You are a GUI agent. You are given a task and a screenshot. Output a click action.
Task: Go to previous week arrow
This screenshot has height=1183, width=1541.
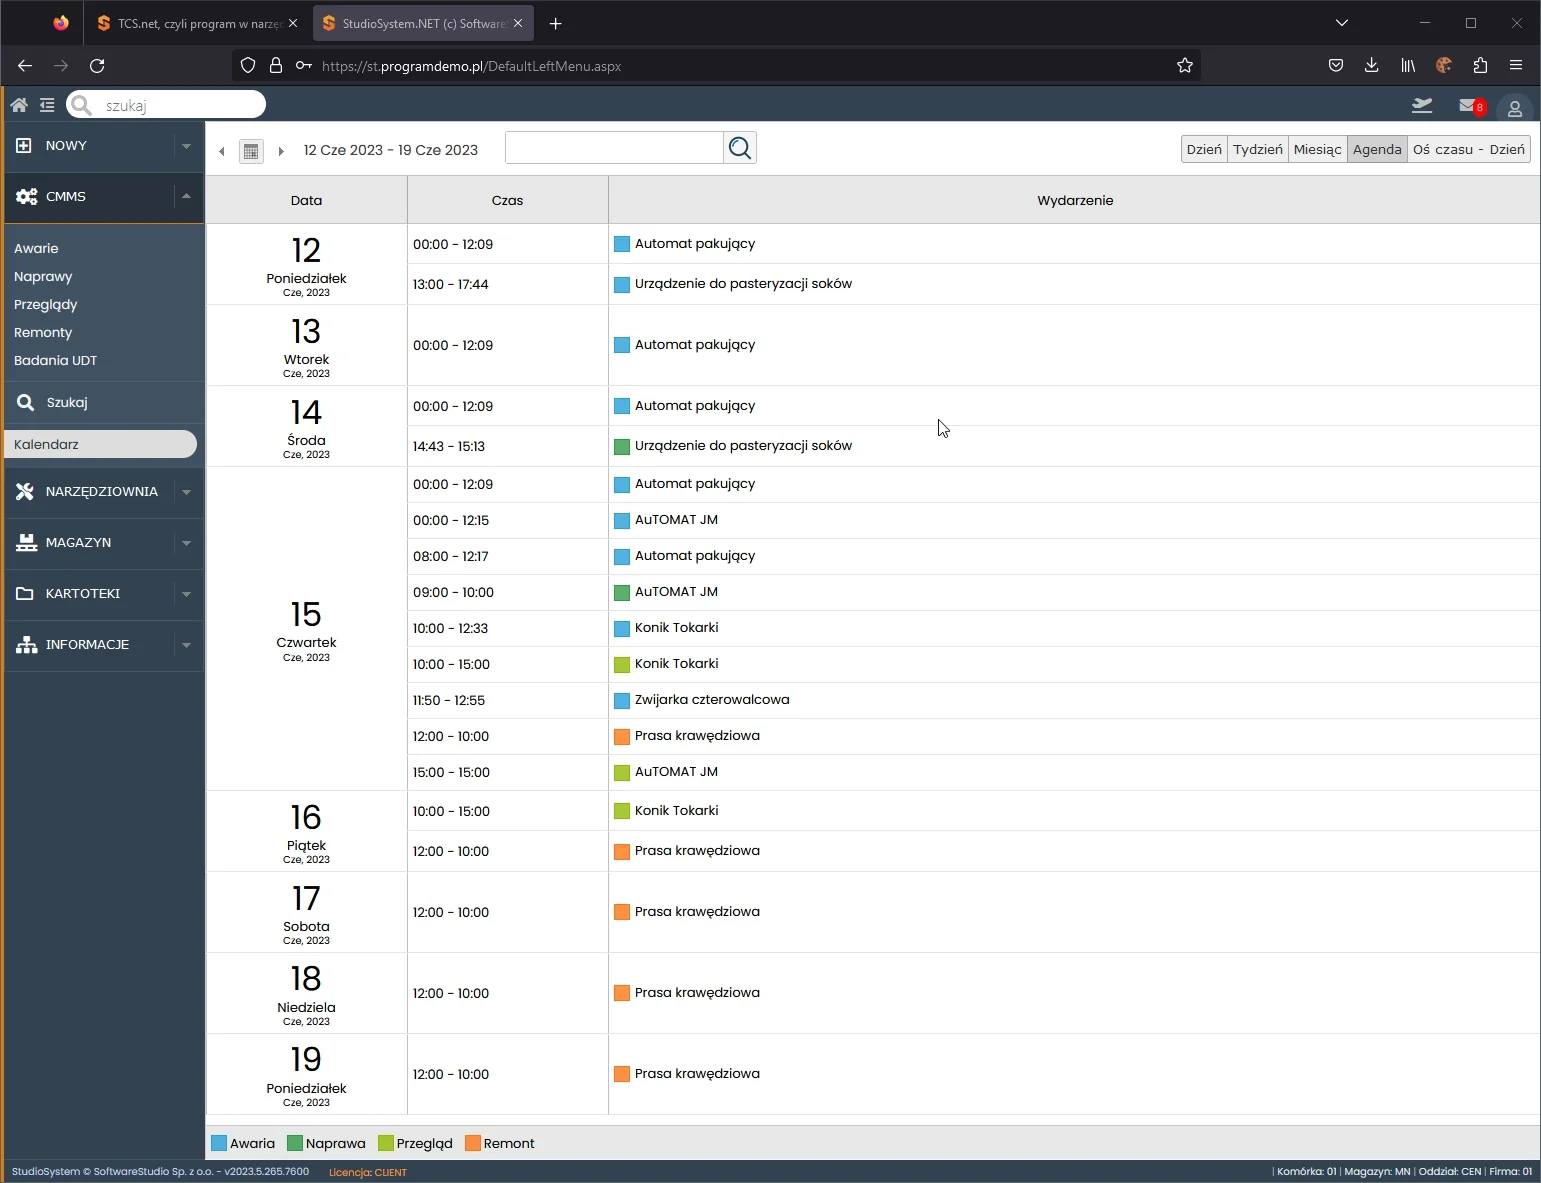[x=222, y=151]
